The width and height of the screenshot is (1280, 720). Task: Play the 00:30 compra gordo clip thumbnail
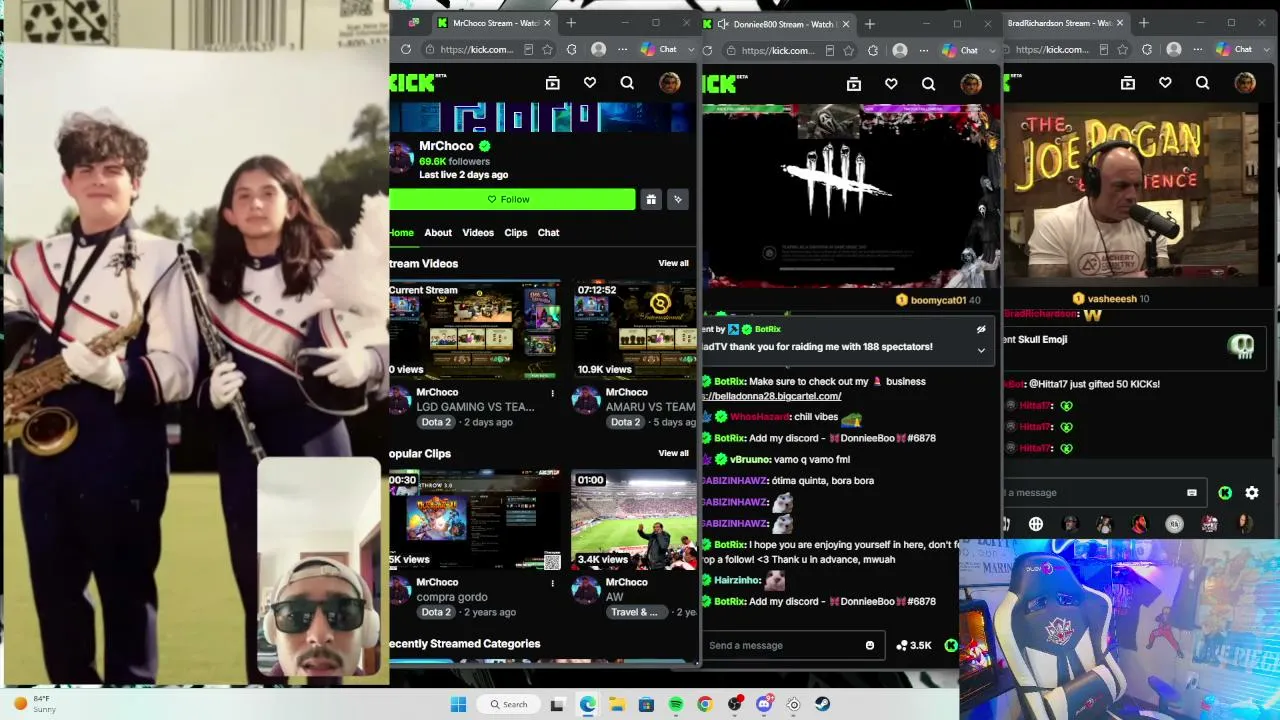click(475, 520)
